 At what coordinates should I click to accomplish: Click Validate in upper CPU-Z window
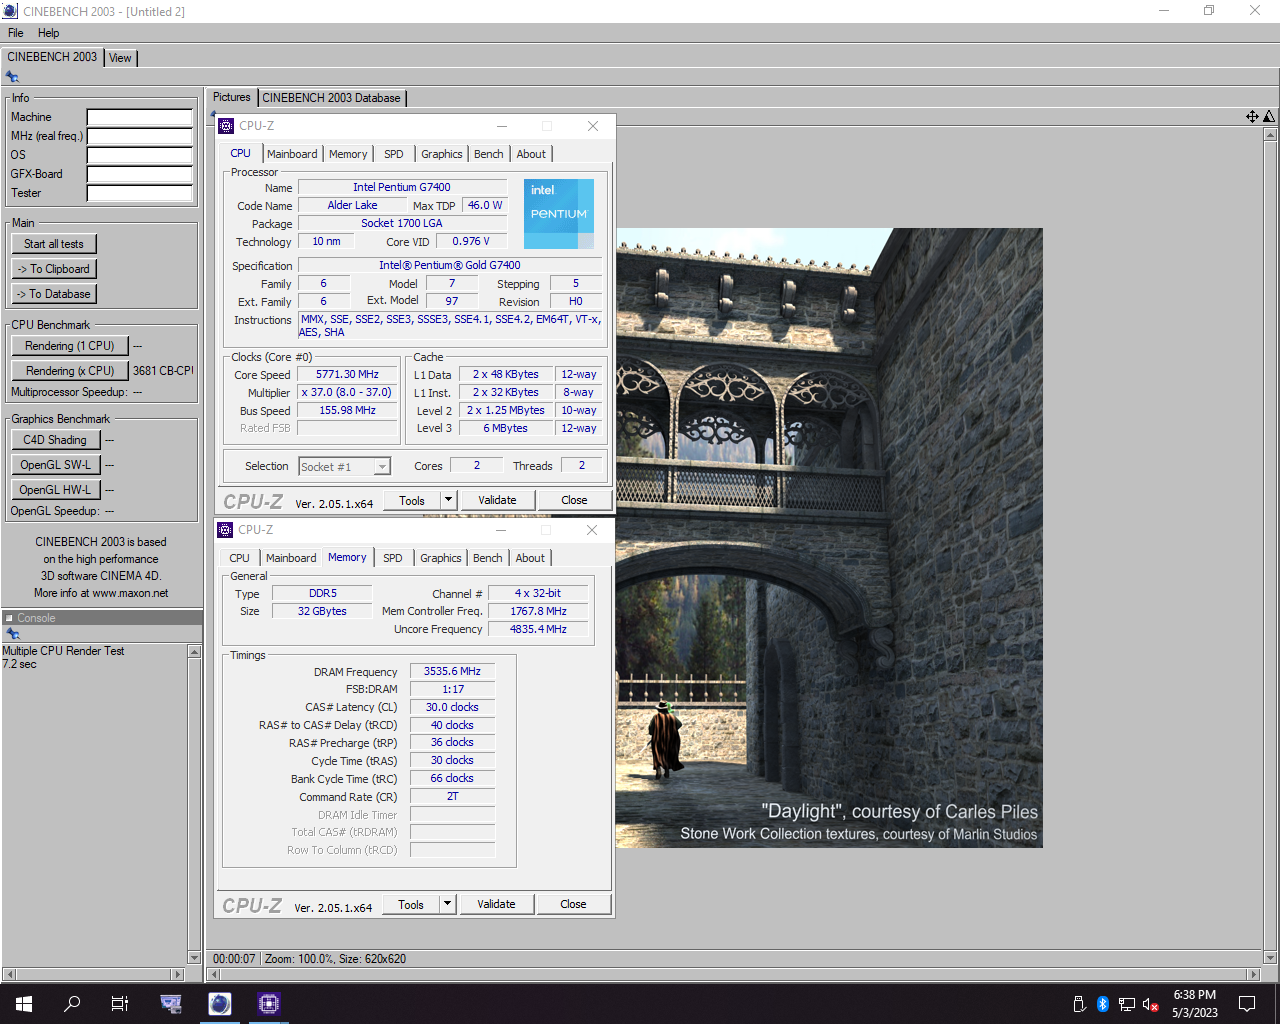[x=497, y=500]
